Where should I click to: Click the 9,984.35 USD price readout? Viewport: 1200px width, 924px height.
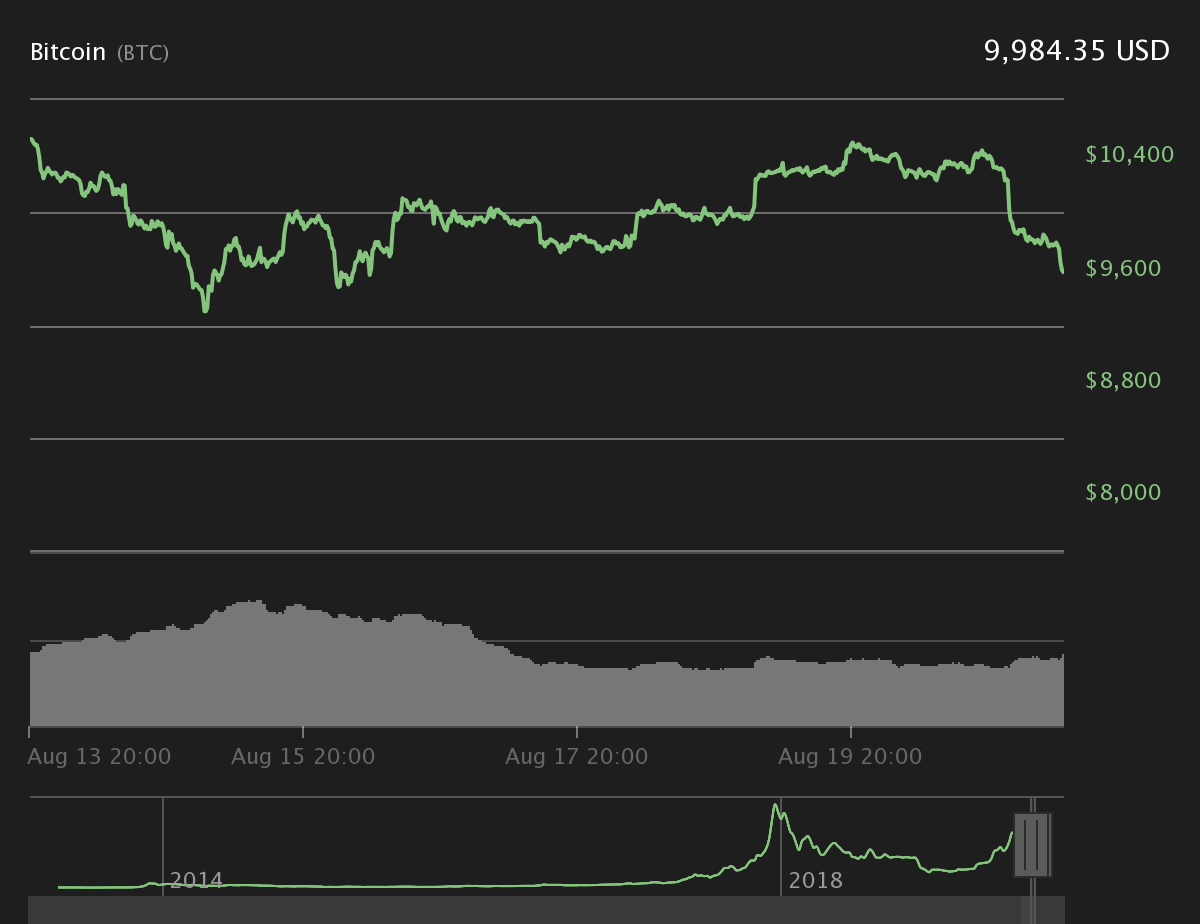1077,51
